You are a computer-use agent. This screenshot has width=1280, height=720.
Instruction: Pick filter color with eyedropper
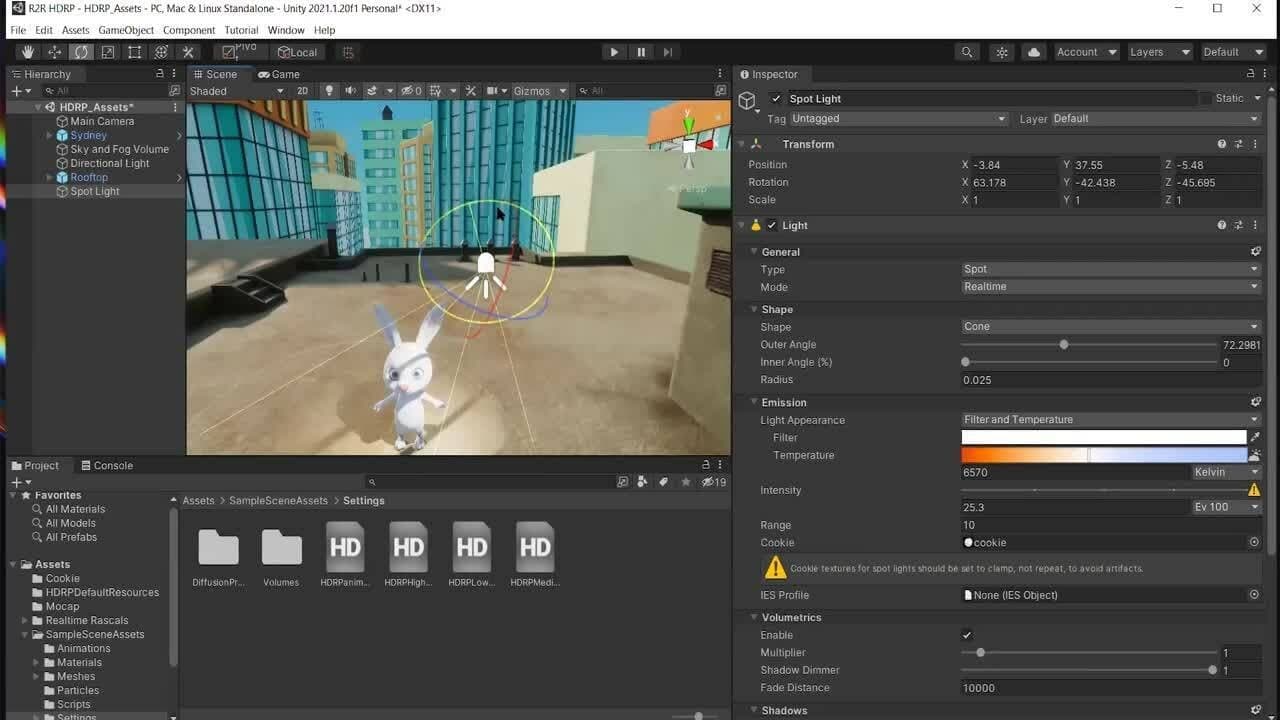point(1255,437)
